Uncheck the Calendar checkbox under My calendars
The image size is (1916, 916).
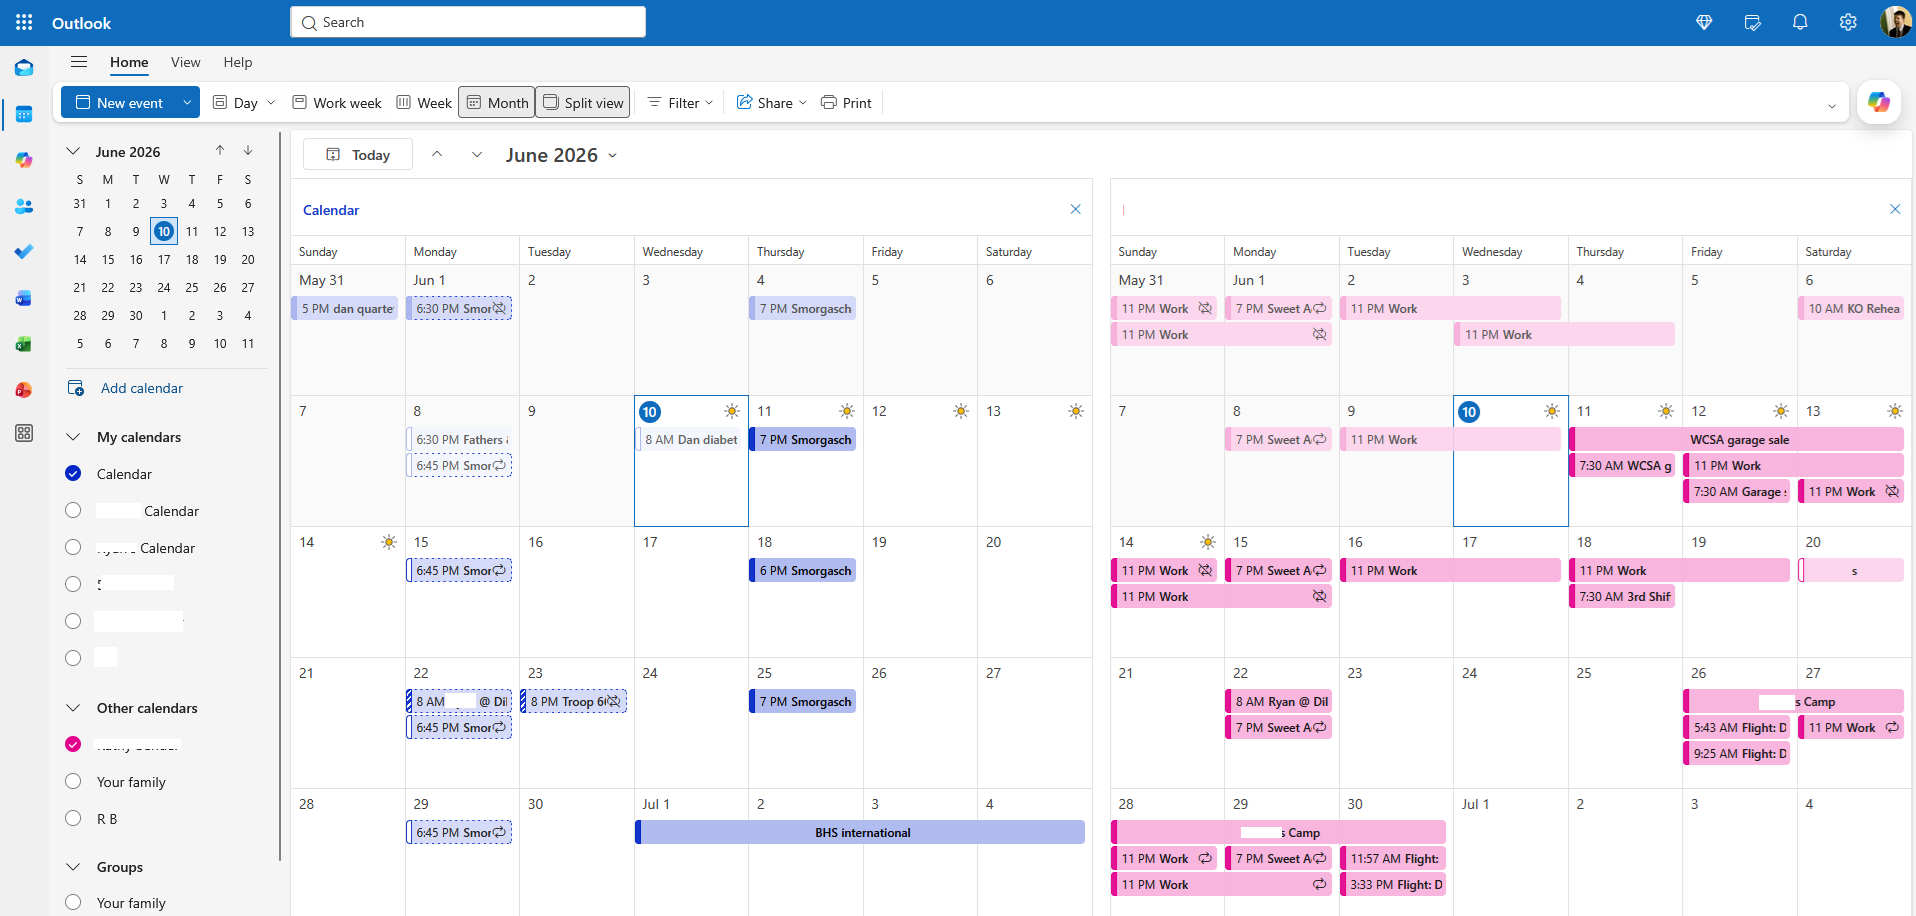(73, 473)
